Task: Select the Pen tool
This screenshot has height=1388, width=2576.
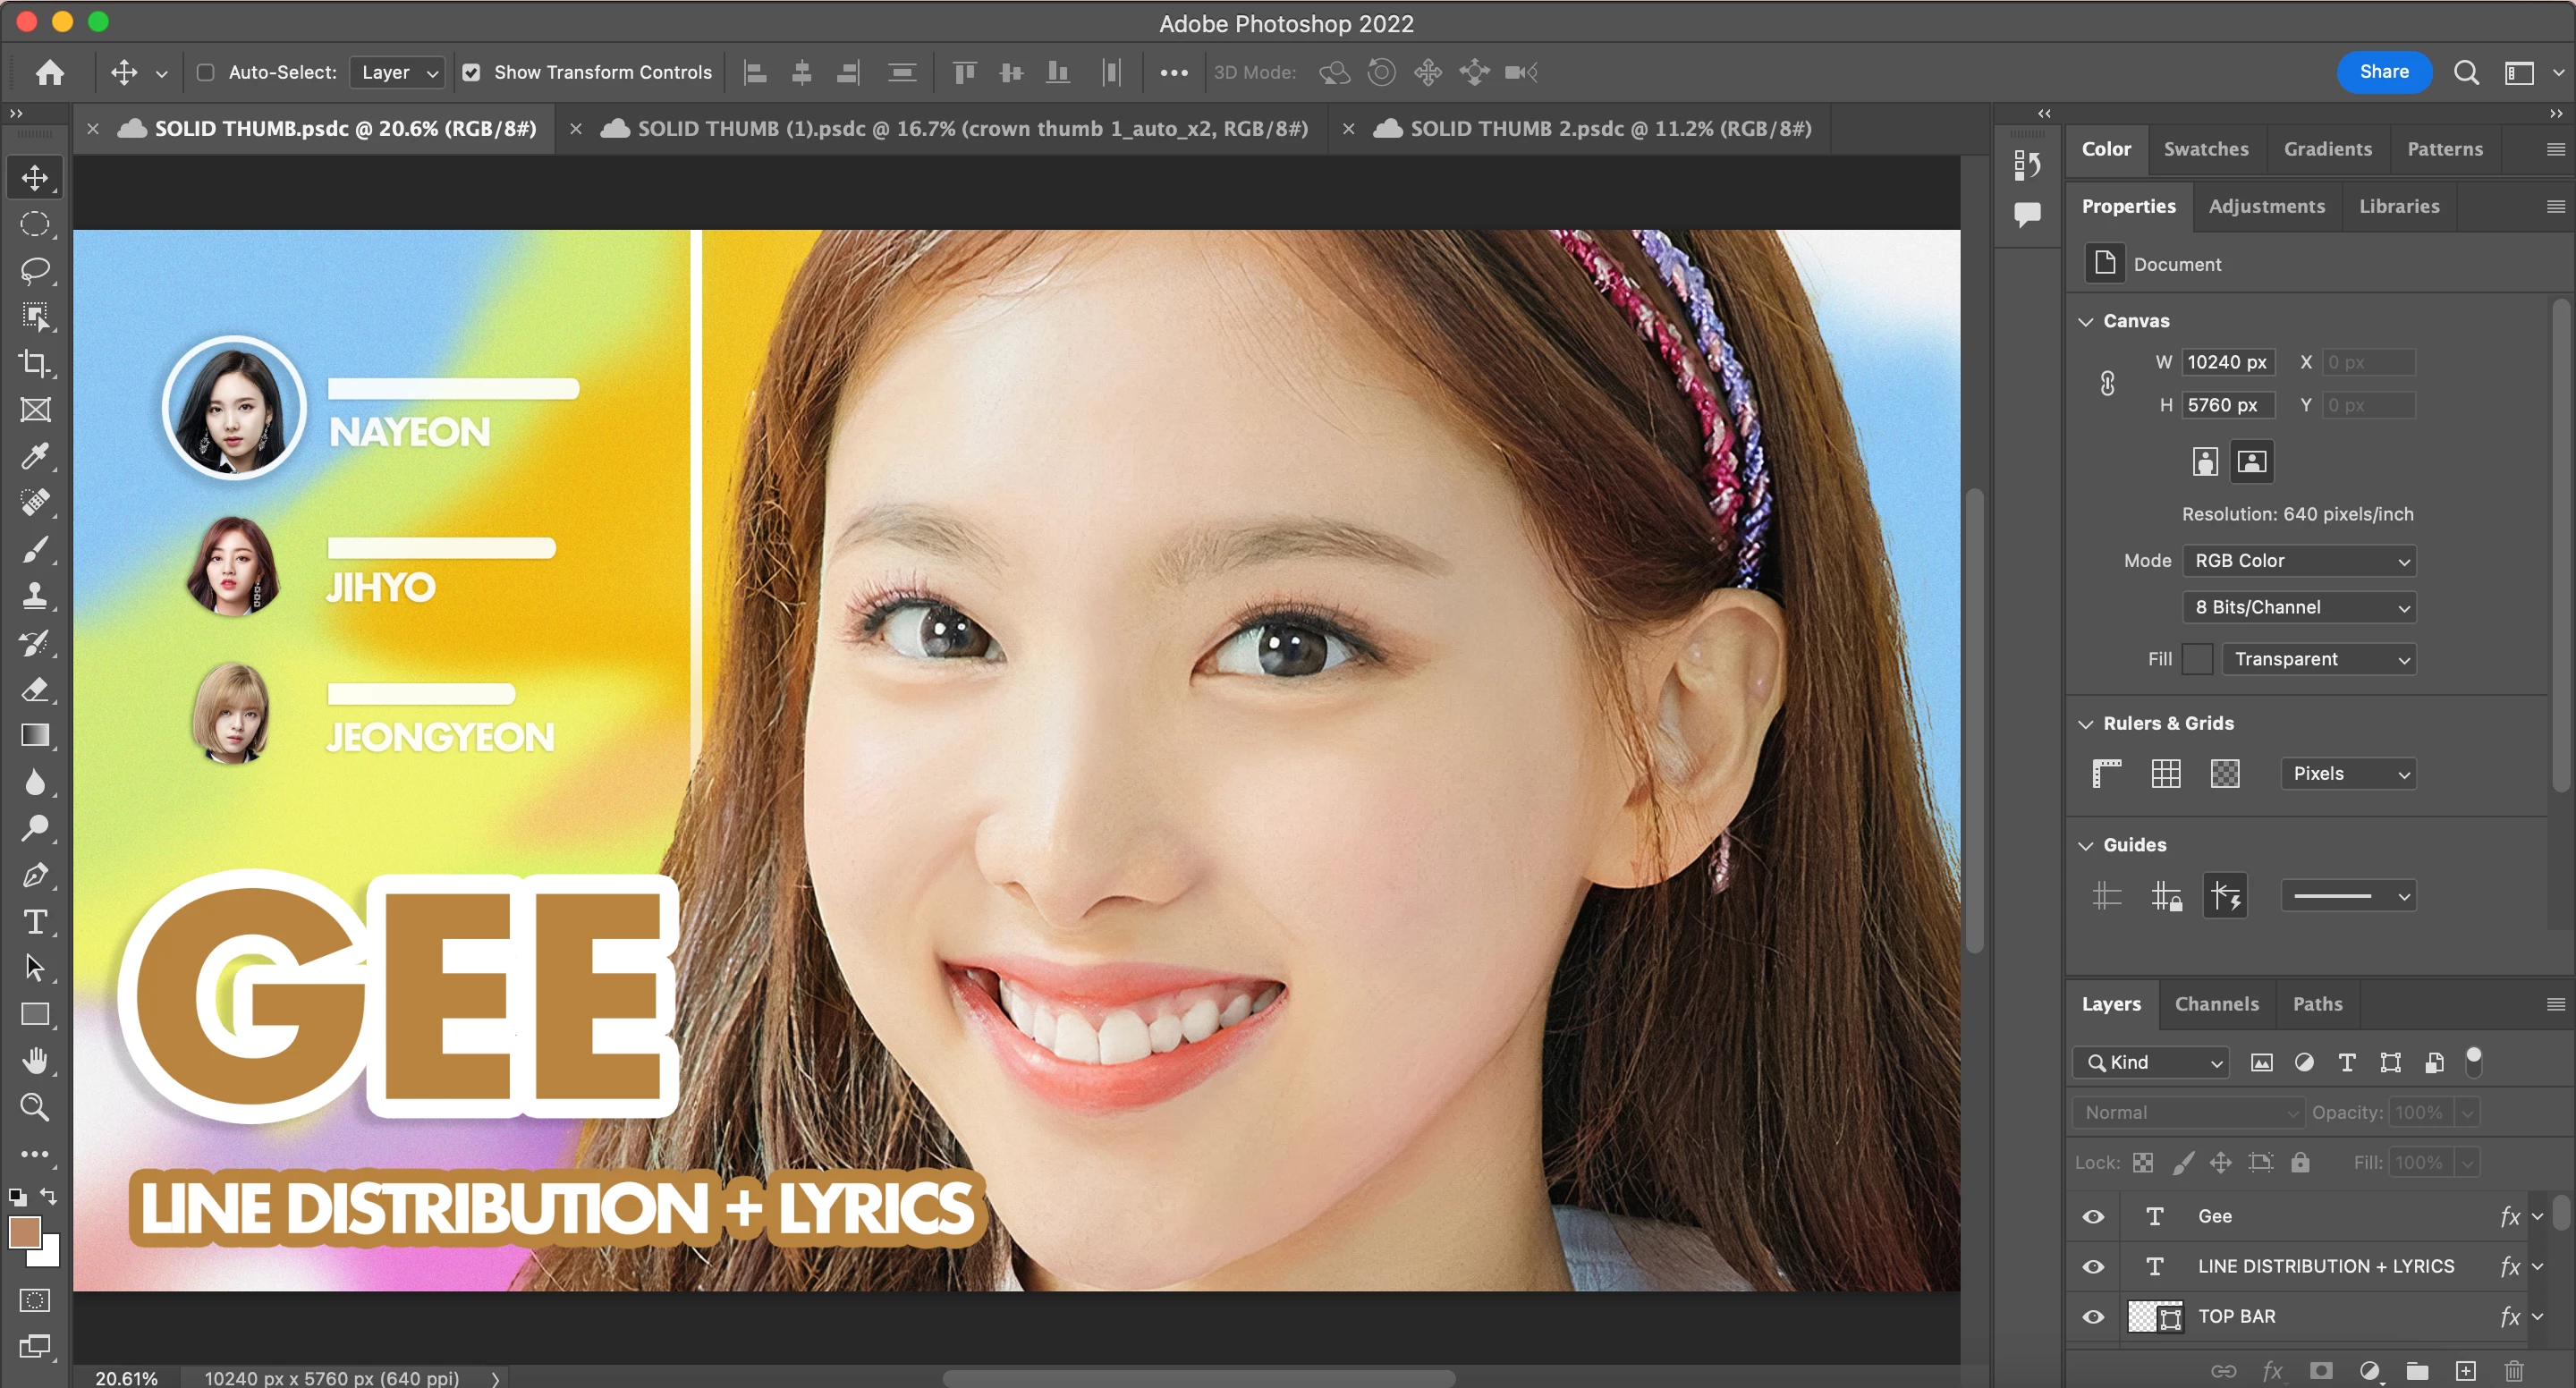Action: point(35,875)
